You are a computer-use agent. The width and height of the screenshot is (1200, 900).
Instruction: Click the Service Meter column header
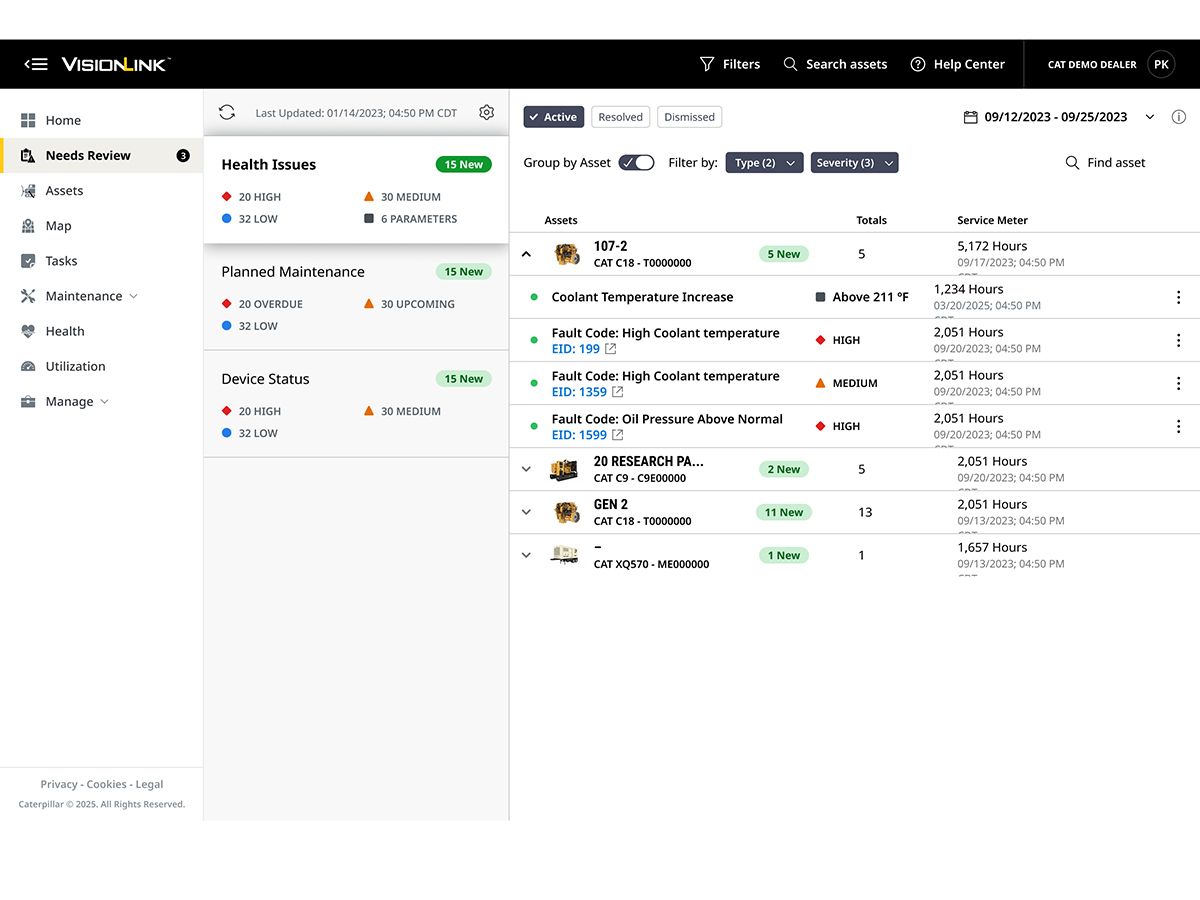tap(992, 220)
